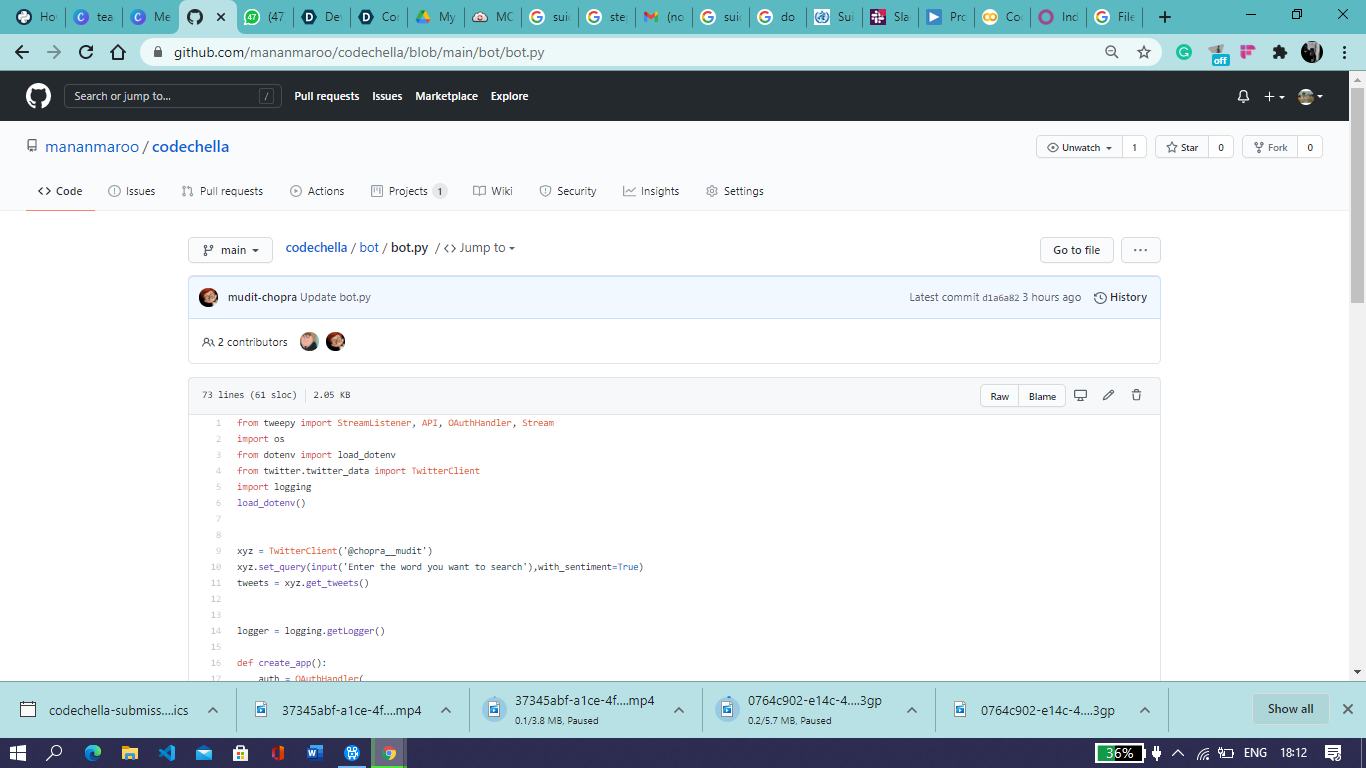Screen dimensions: 1366x768
Task: Open the Unwatch dropdown button
Action: [x=1079, y=147]
